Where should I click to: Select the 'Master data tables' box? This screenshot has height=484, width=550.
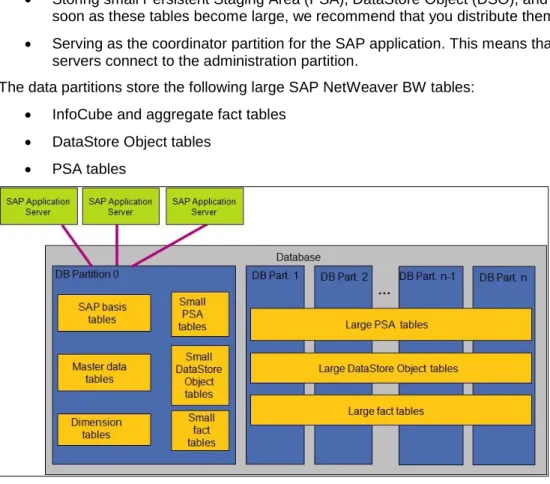click(x=104, y=372)
